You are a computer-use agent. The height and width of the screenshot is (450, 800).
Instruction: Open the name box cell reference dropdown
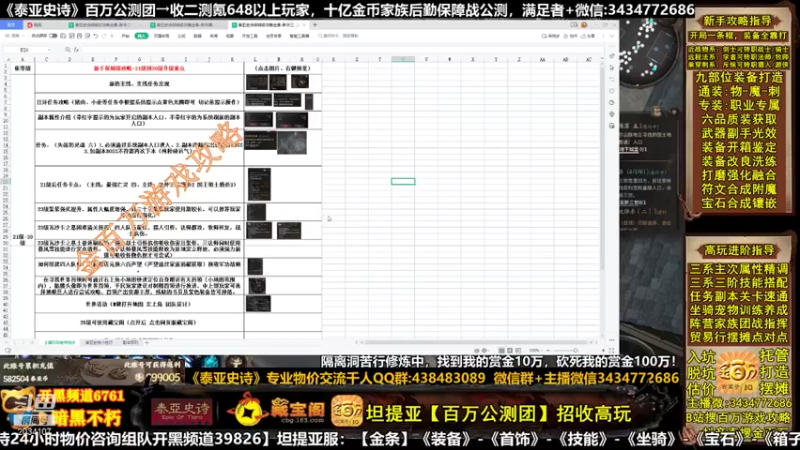(48, 50)
